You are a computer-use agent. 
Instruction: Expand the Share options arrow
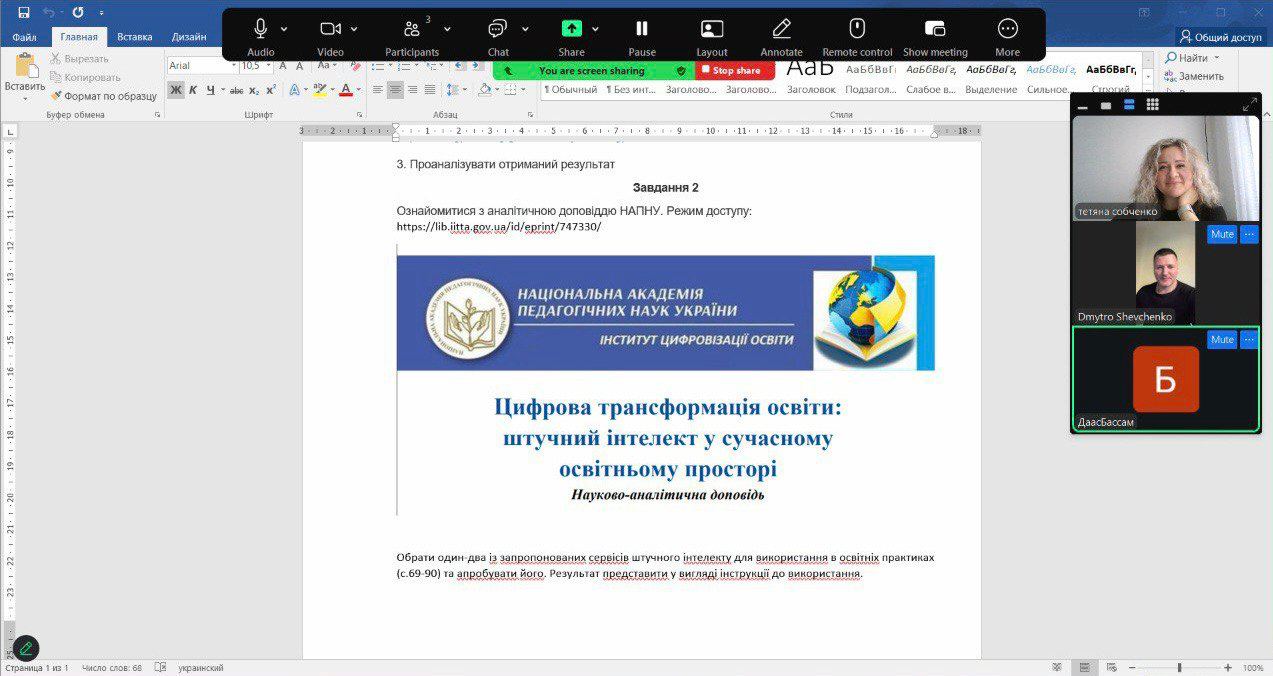(596, 29)
